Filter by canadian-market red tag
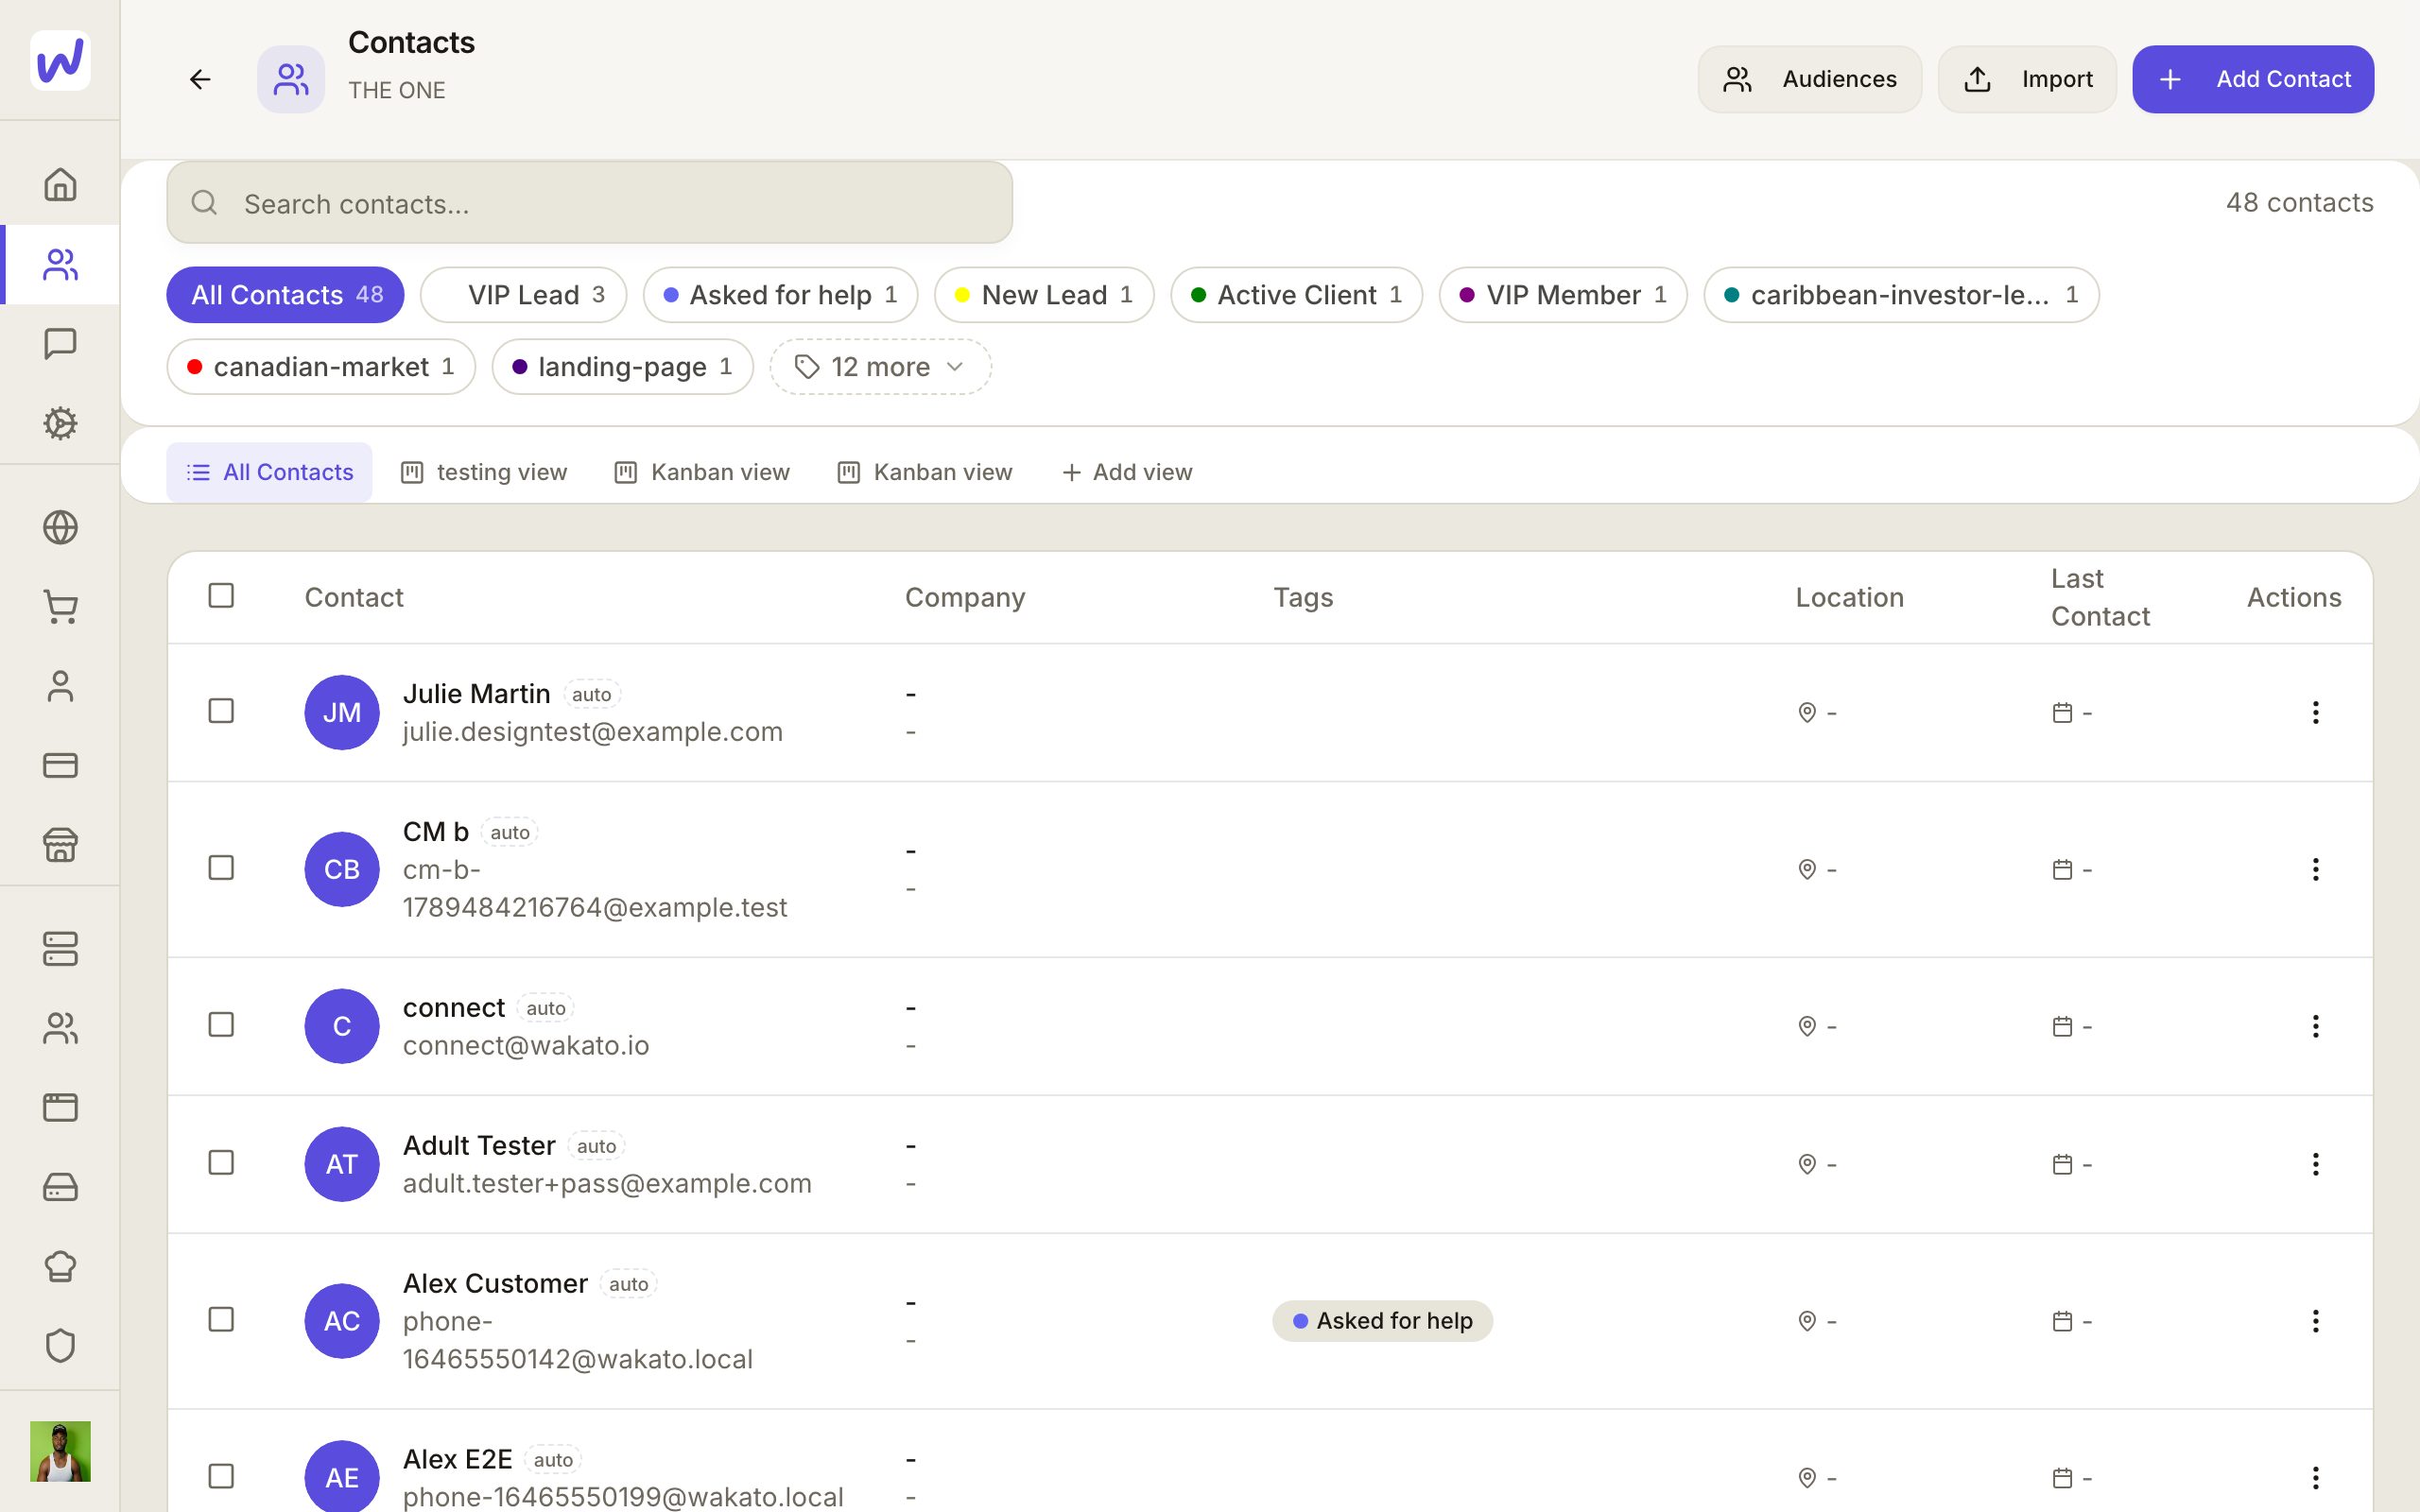The image size is (2420, 1512). [321, 367]
